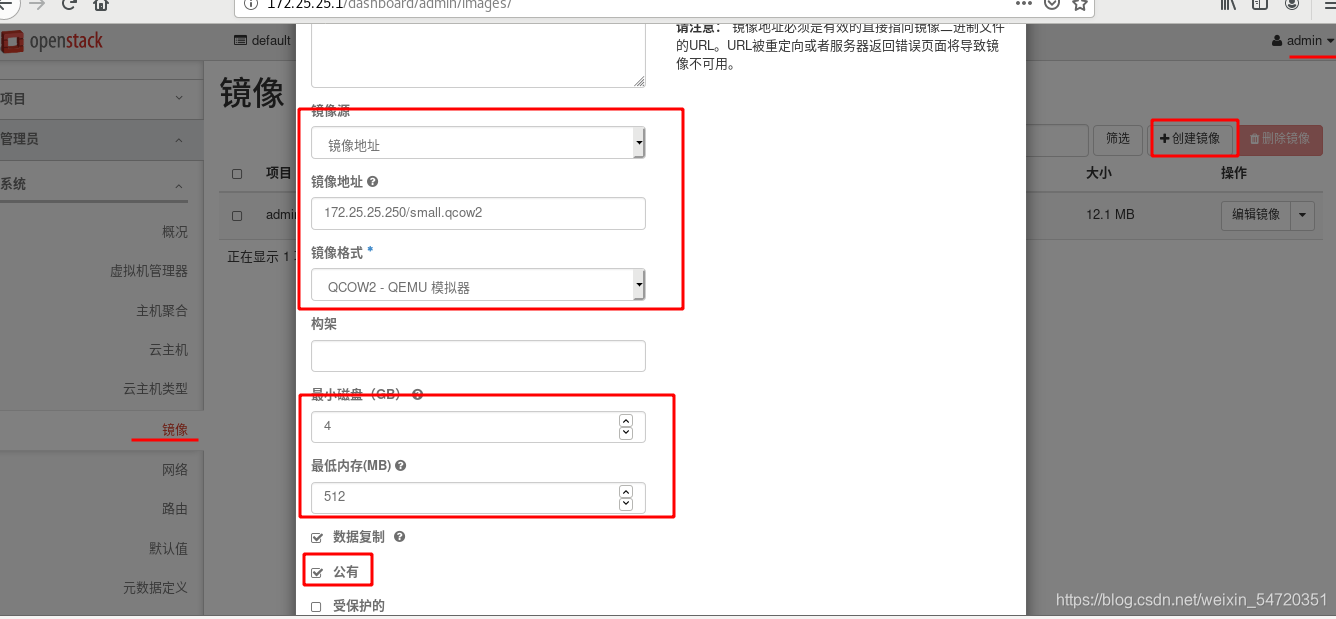Screen dimensions: 1336x619
Task: Uncheck the 公有 checkbox
Action: (x=317, y=573)
